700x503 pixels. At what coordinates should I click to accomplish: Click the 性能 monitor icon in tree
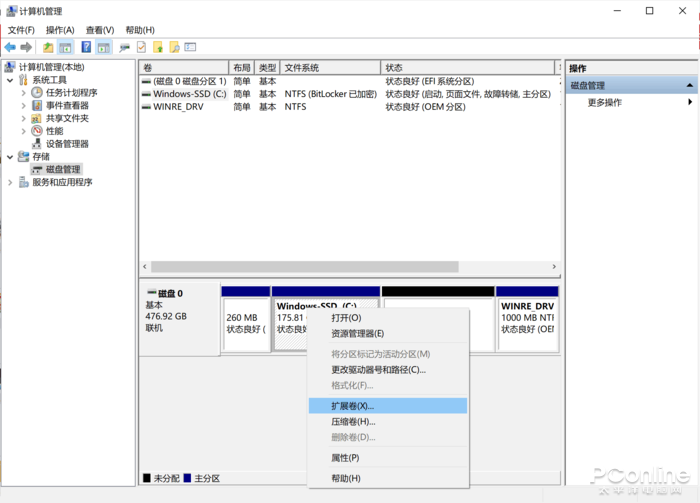[37, 131]
